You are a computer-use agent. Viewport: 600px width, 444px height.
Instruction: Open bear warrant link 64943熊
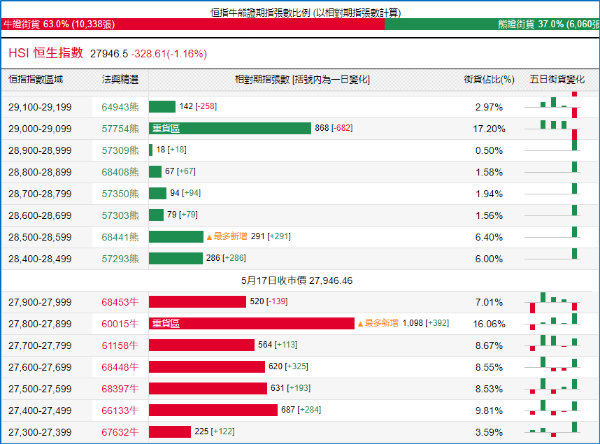120,107
